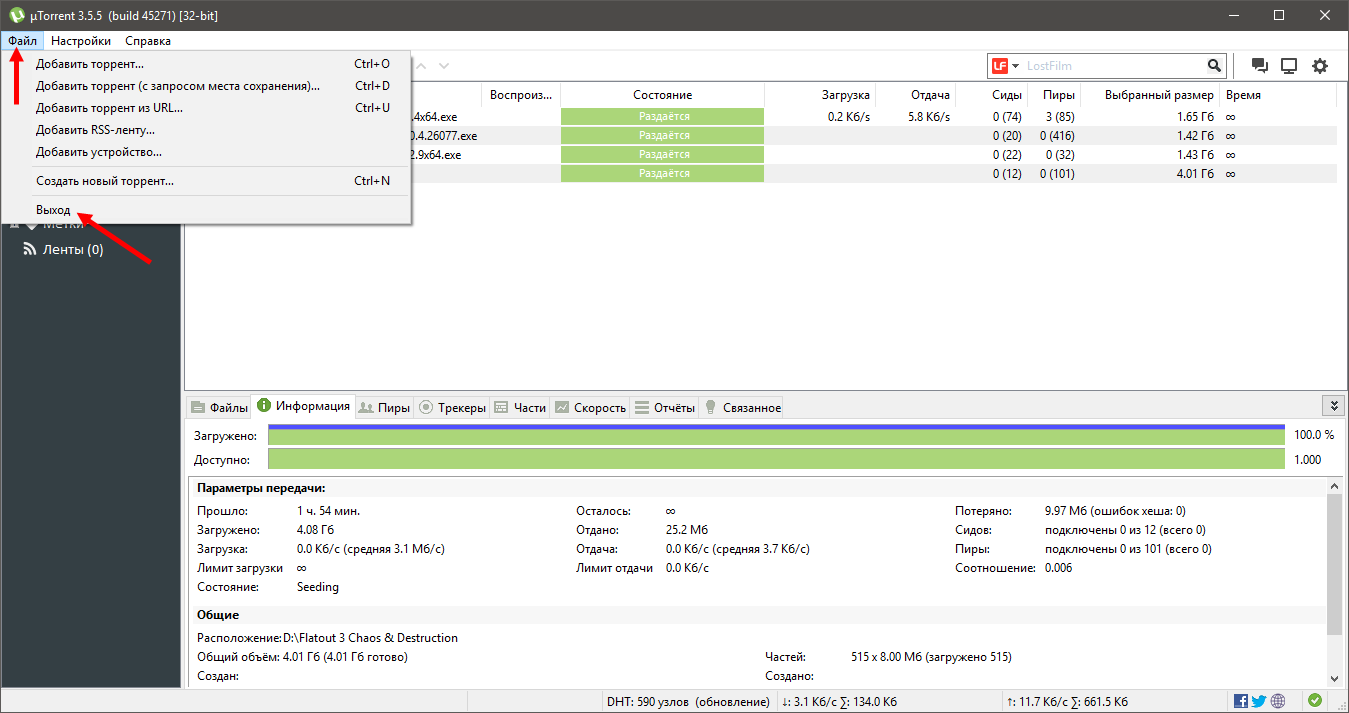Switch to the Файлы tab

click(219, 407)
